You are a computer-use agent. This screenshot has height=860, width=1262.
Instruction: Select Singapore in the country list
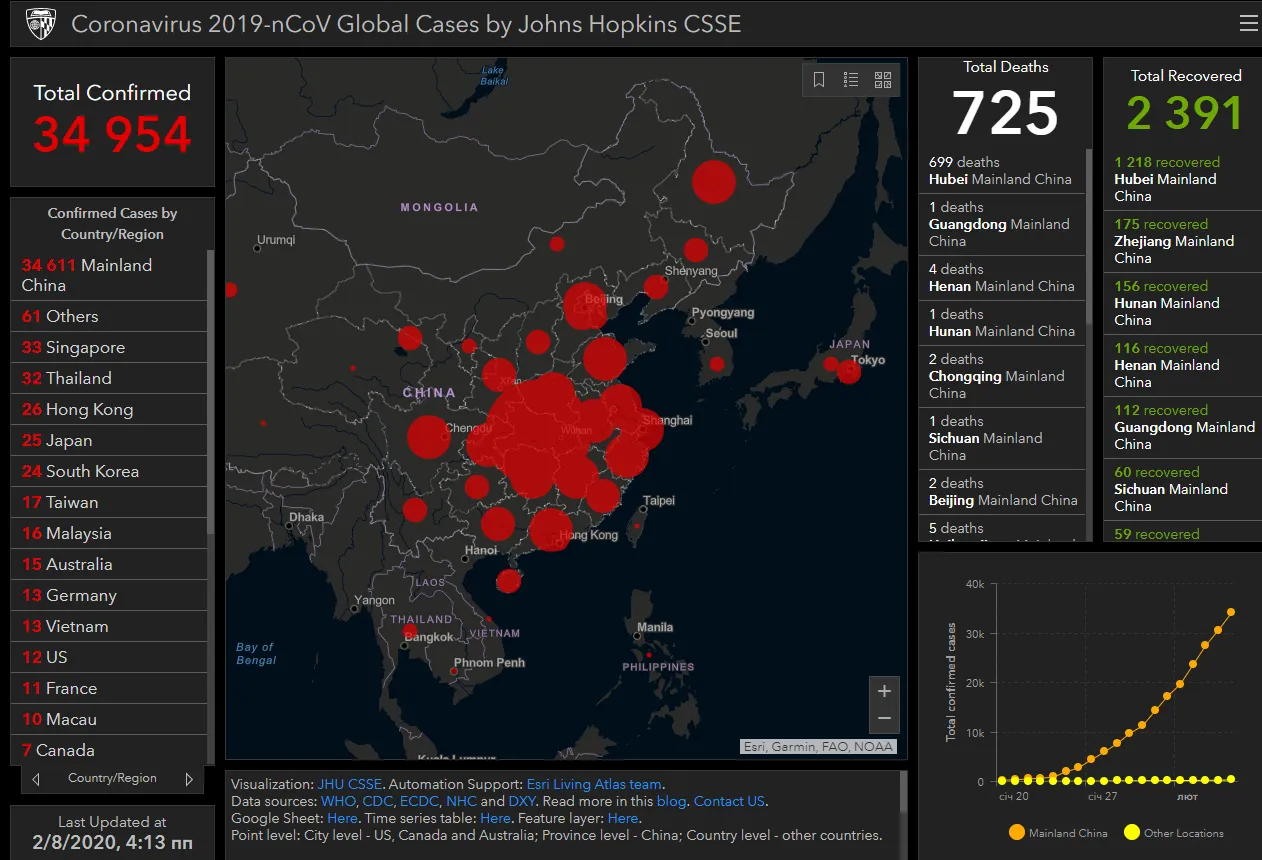pyautogui.click(x=110, y=347)
